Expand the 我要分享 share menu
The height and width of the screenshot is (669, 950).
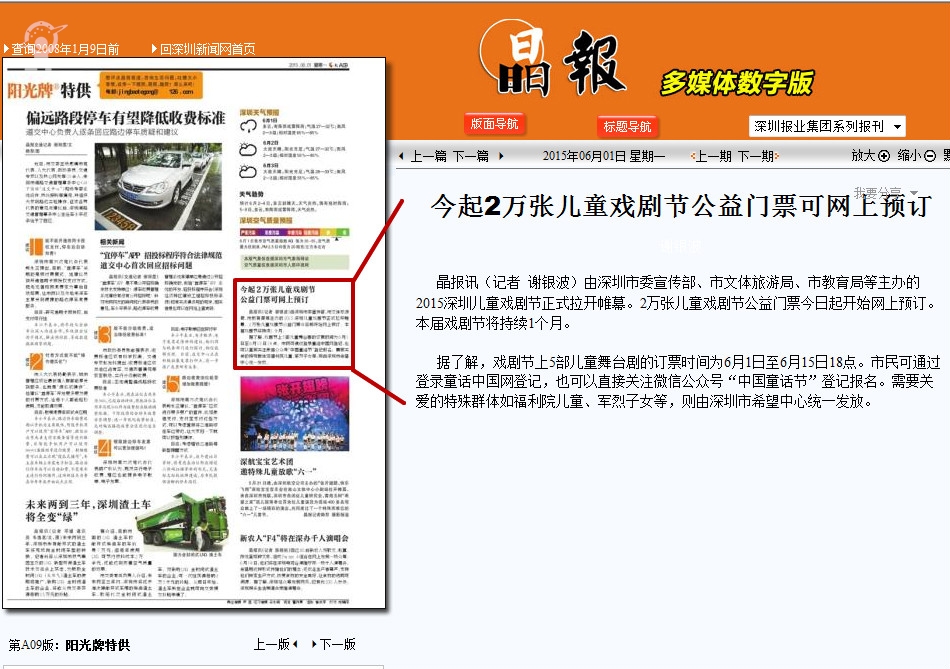tap(885, 192)
